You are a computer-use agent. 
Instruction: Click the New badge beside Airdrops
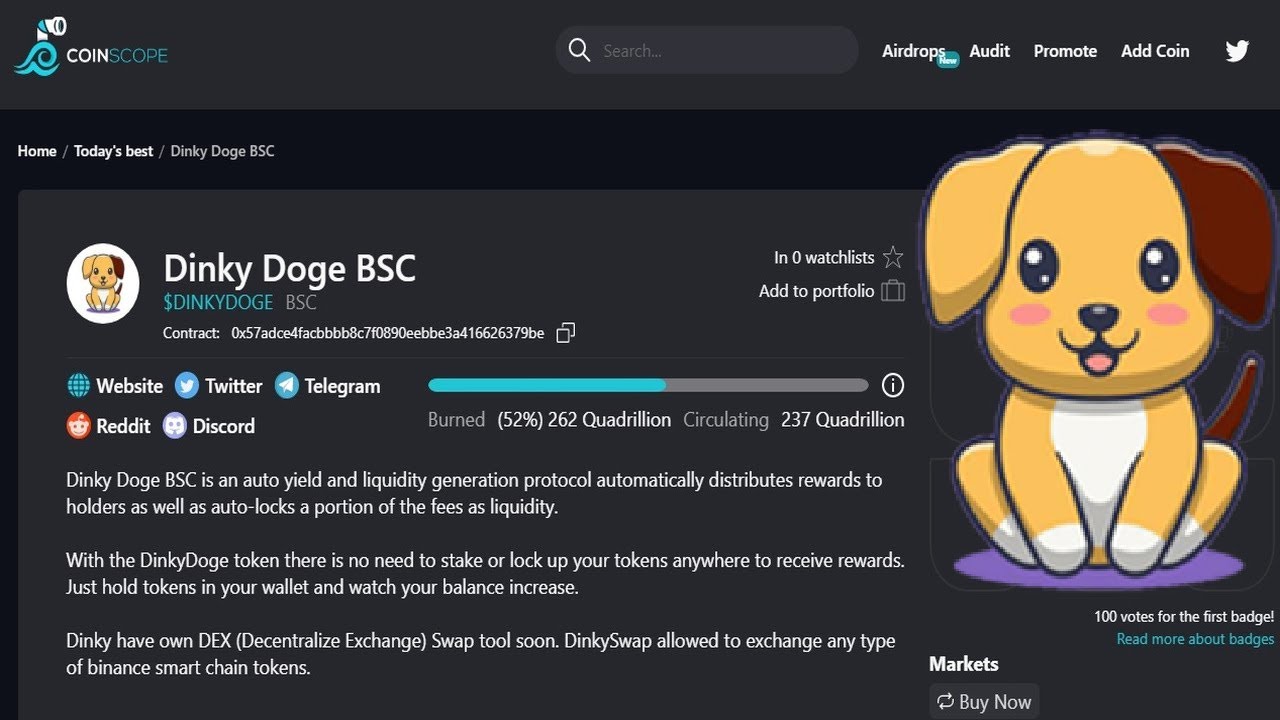[x=948, y=60]
